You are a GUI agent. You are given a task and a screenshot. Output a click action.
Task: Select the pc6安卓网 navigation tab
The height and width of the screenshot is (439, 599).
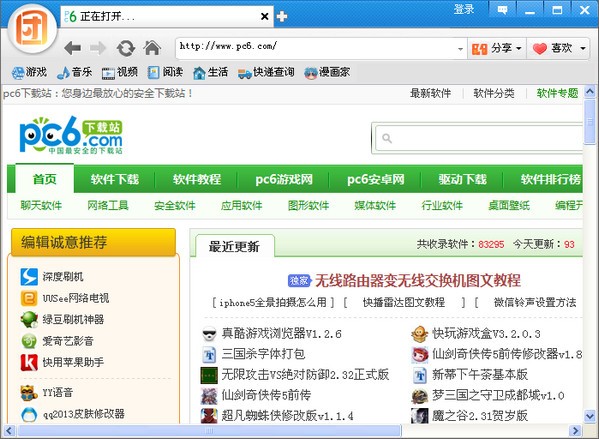[x=376, y=179]
